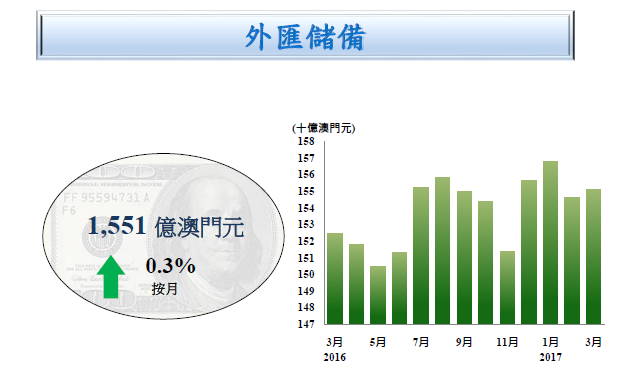Click the 7月 axis label
The image size is (626, 383).
(x=421, y=342)
